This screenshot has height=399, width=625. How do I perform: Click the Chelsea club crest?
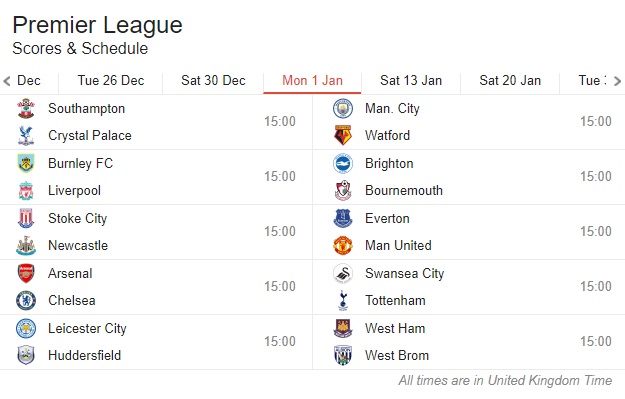click(x=26, y=301)
